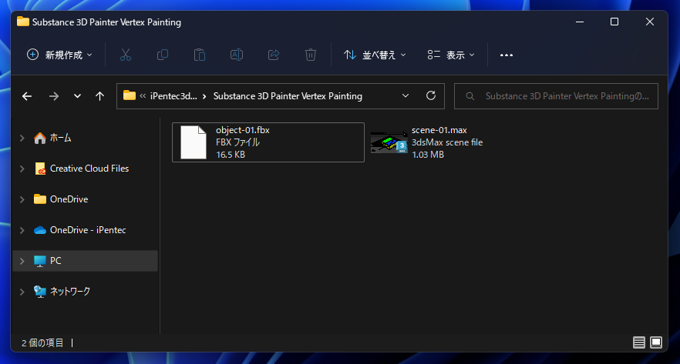The image size is (680, 364).
Task: Select the object-01.fbx file
Action: tap(268, 142)
